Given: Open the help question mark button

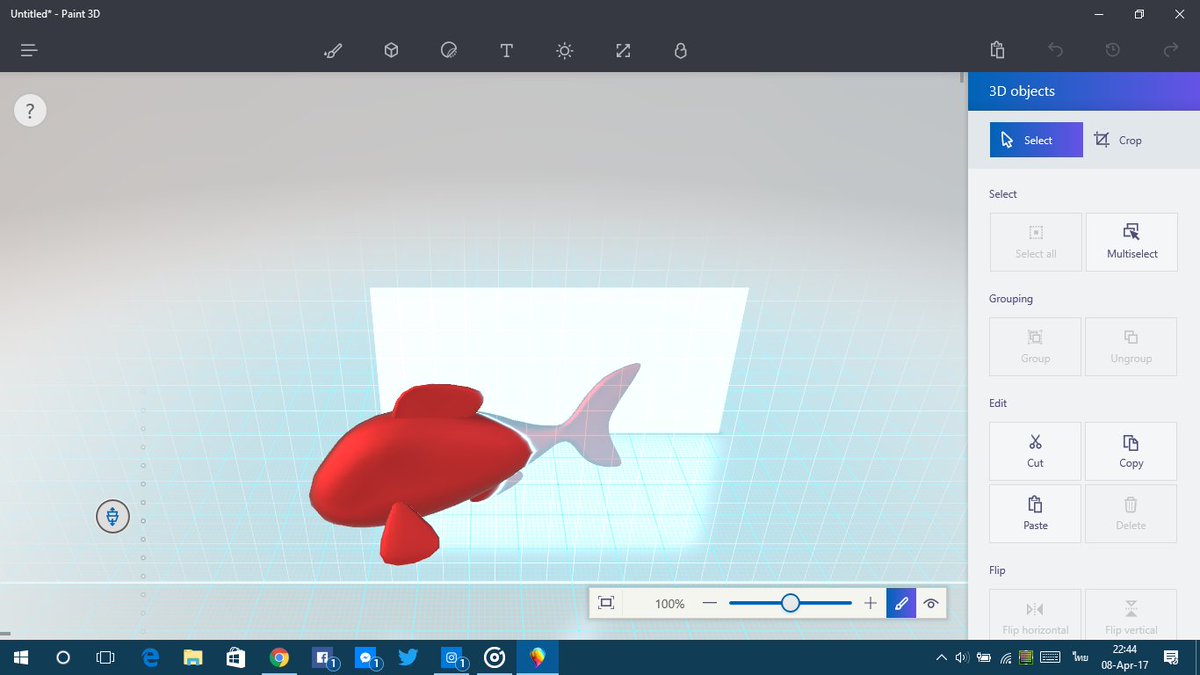Looking at the screenshot, I should pyautogui.click(x=30, y=111).
